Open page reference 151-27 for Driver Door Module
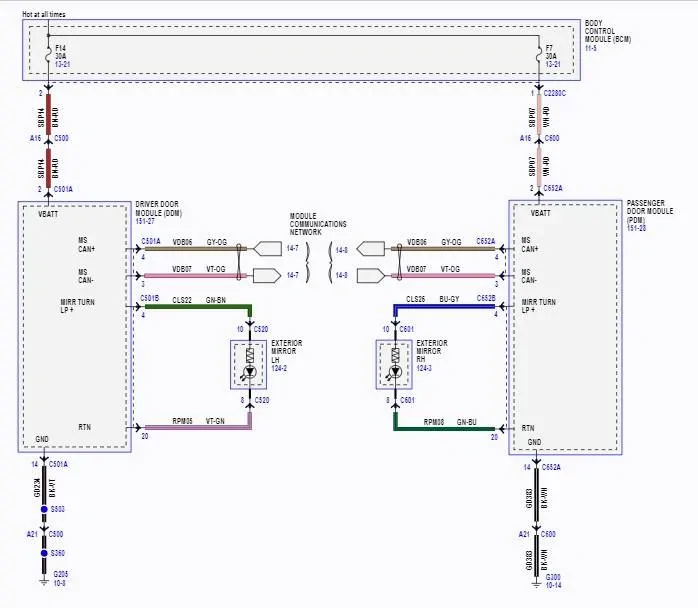The width and height of the screenshot is (698, 608). coord(147,220)
